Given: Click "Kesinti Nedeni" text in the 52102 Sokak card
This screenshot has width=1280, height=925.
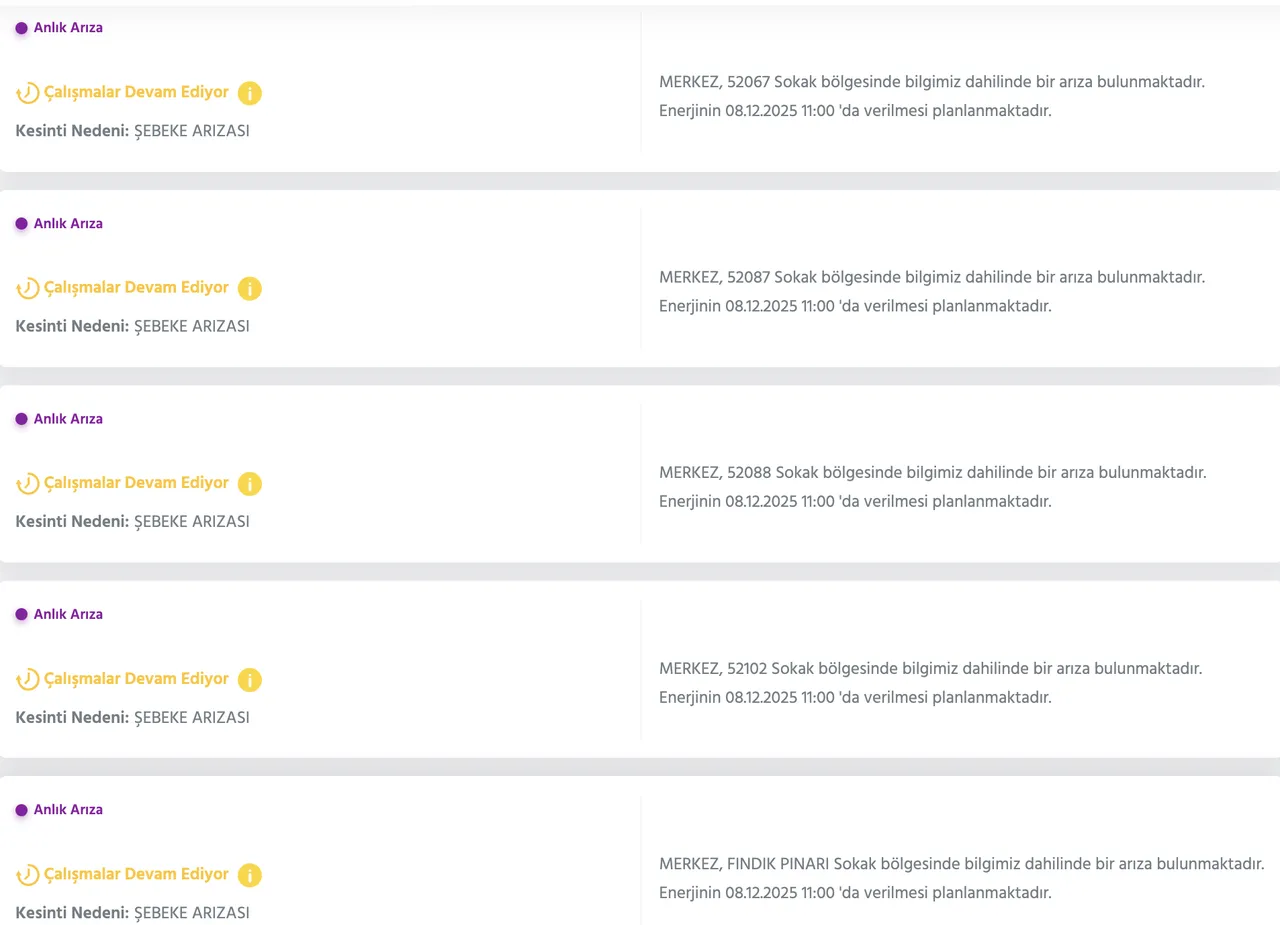Looking at the screenshot, I should point(72,717).
